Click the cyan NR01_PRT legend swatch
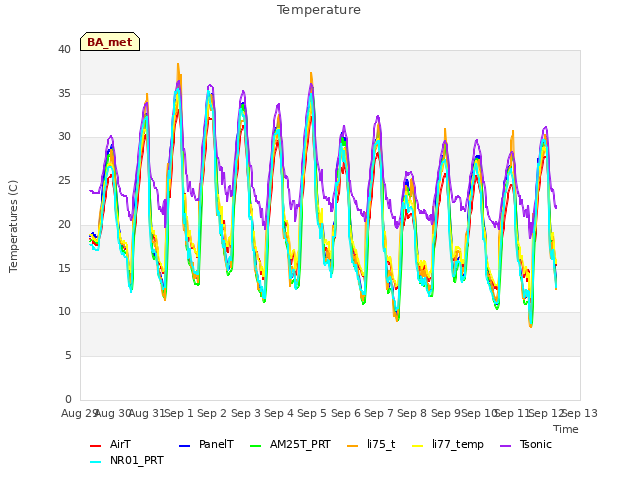Viewport: 640px width, 480px height. point(95,462)
